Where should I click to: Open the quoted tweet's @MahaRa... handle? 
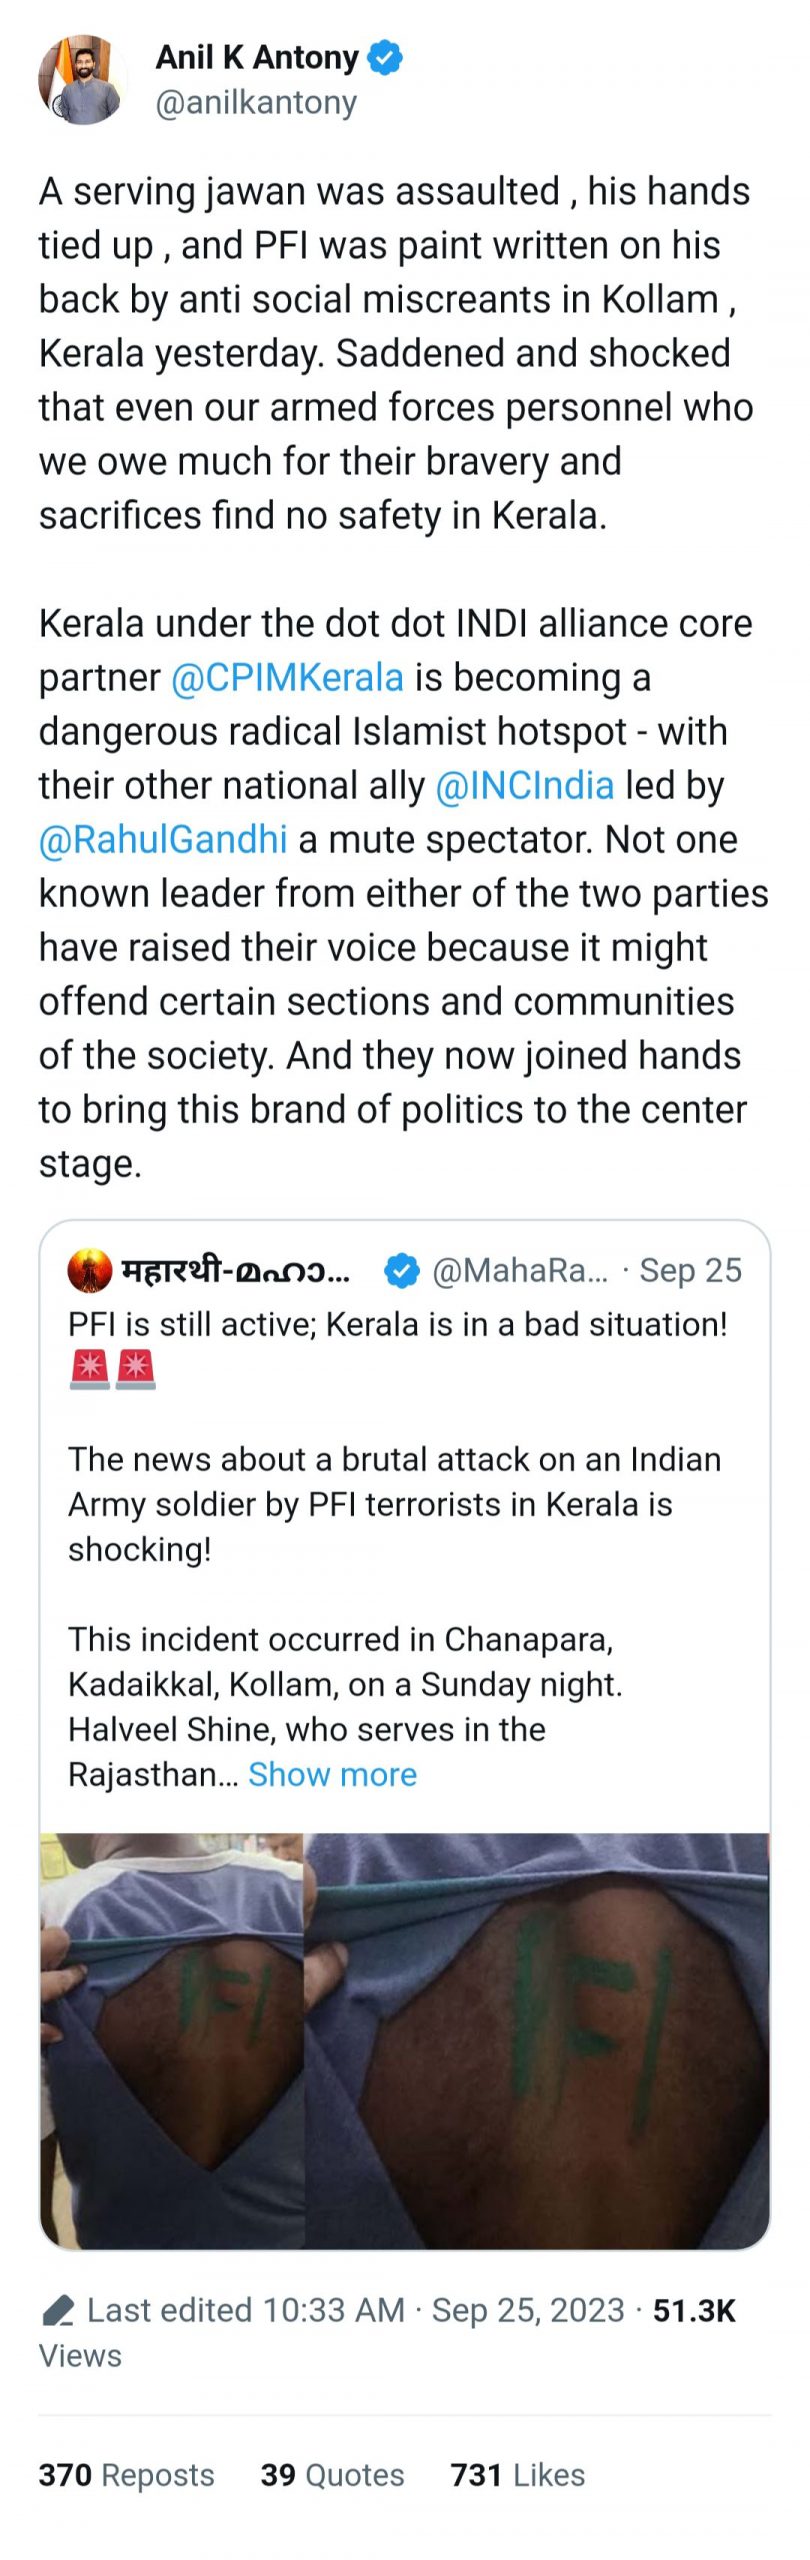[519, 1270]
